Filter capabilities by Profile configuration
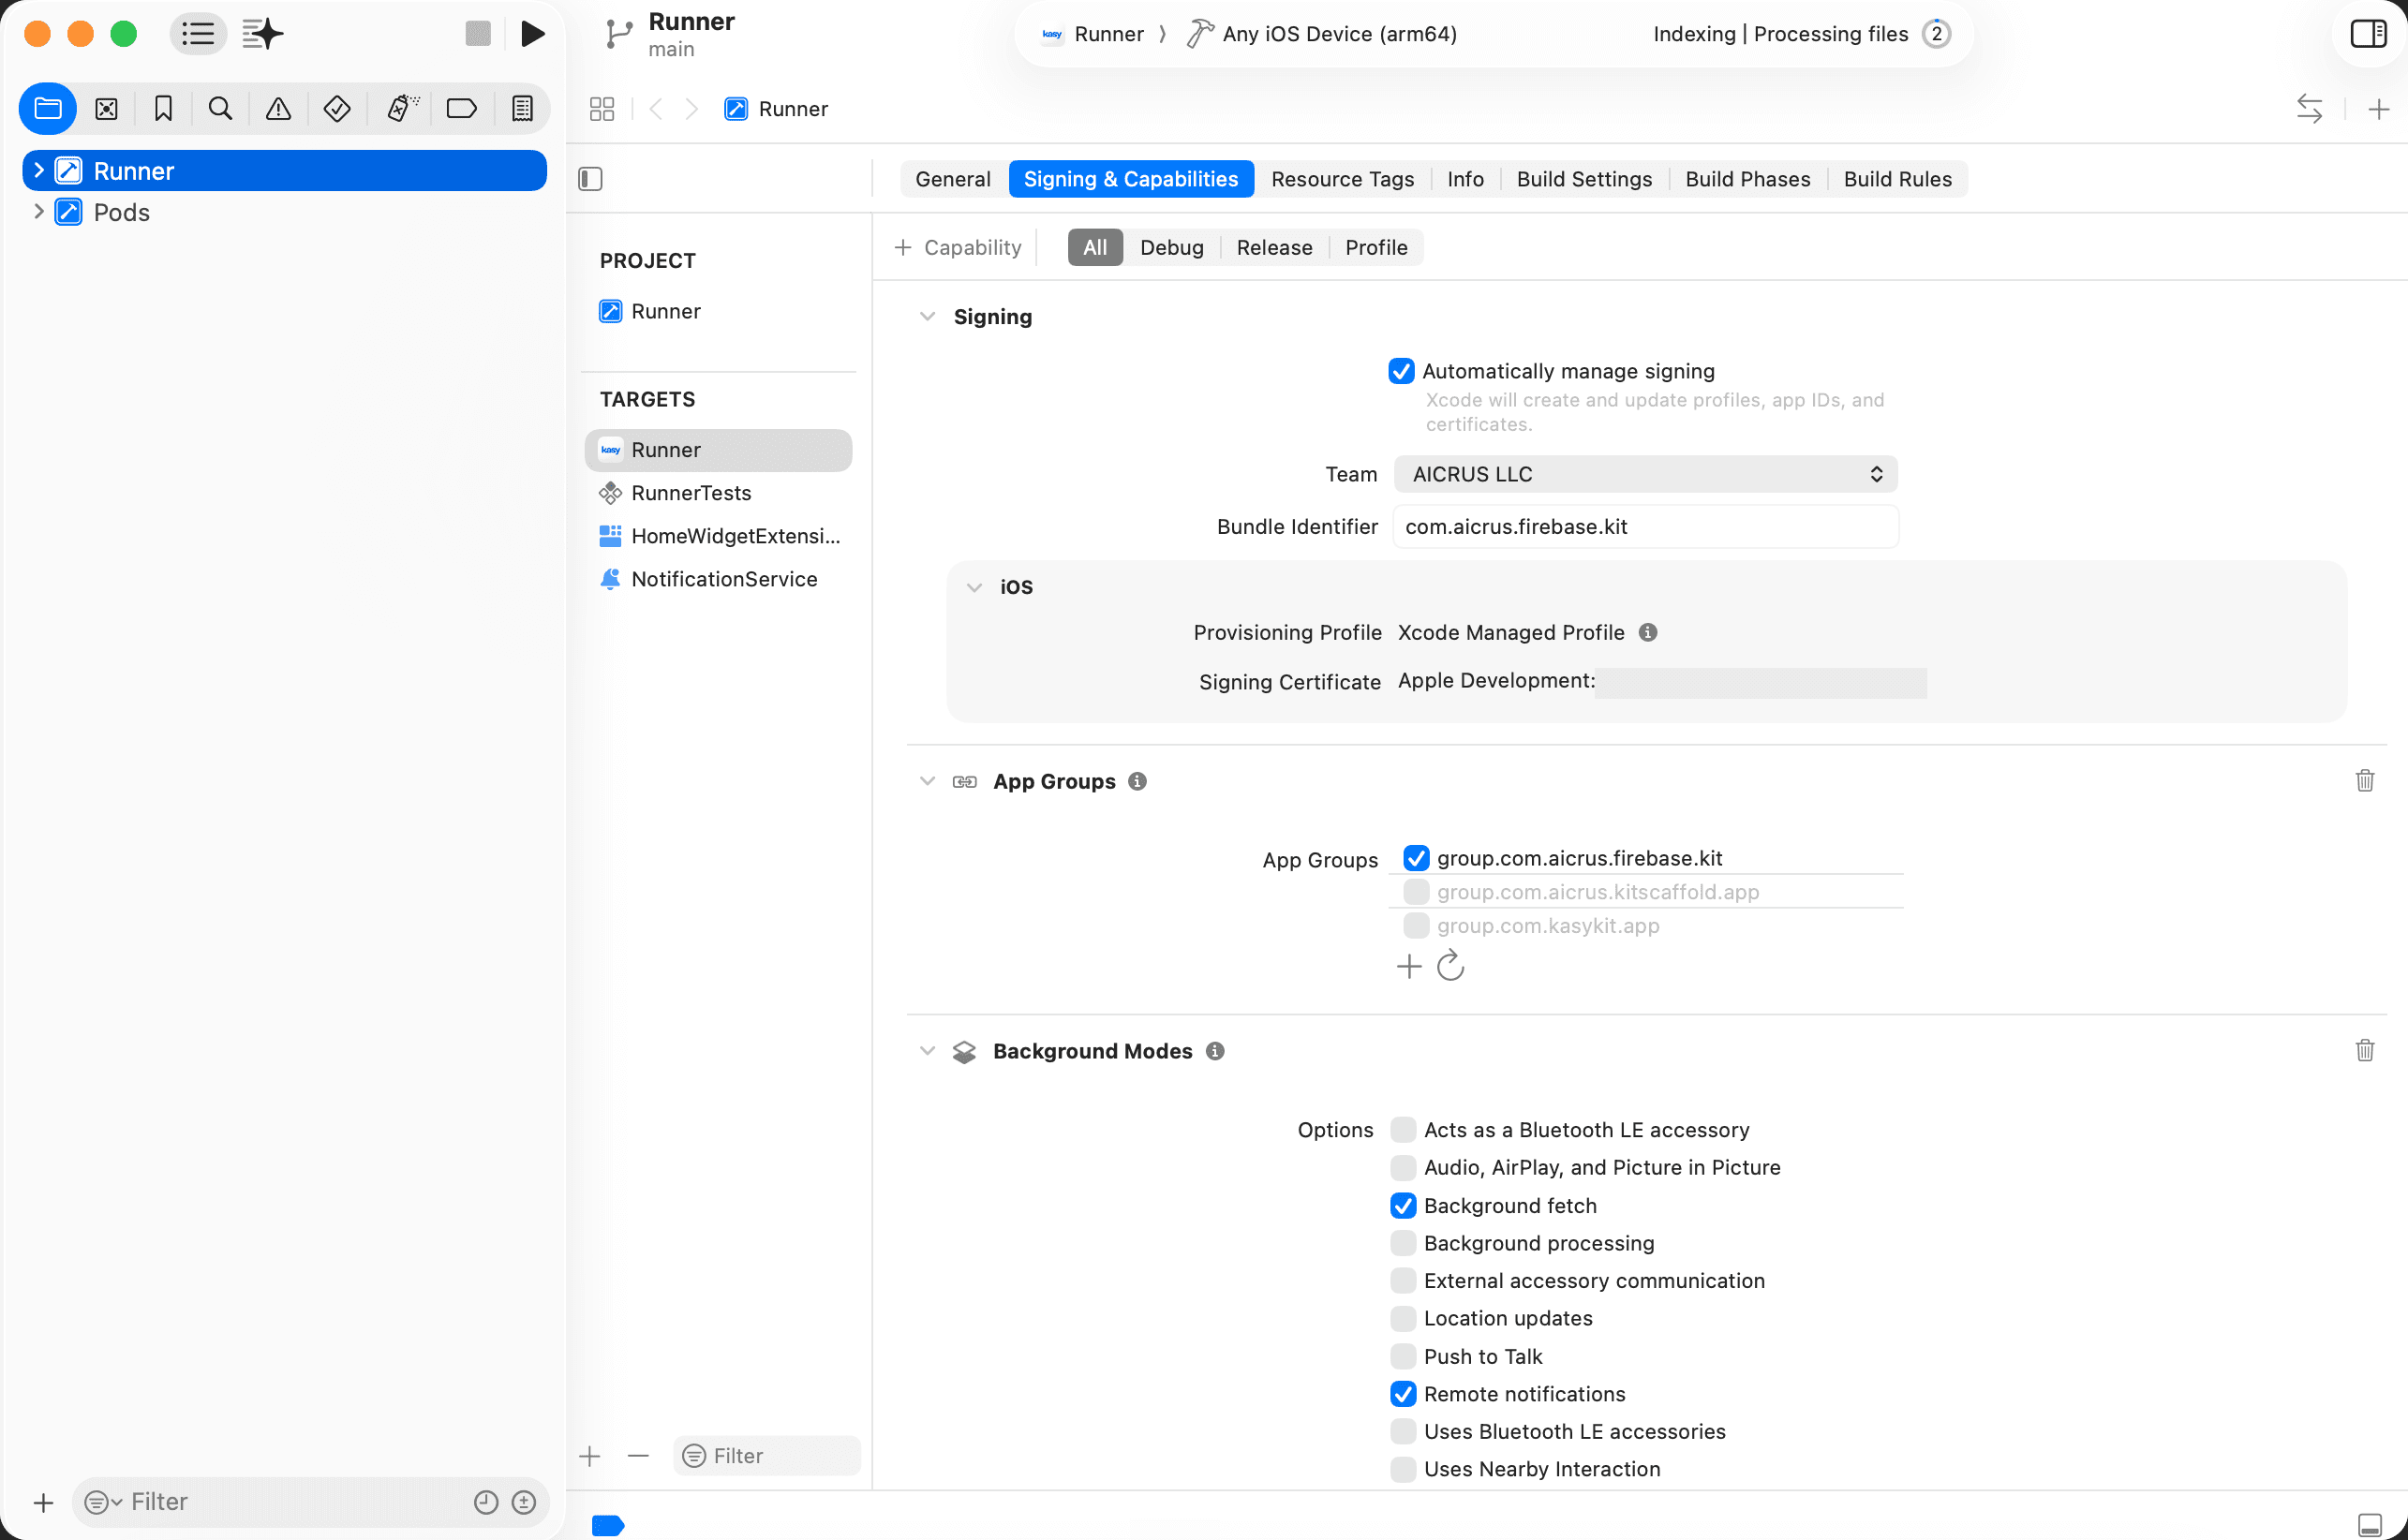 (x=1376, y=247)
